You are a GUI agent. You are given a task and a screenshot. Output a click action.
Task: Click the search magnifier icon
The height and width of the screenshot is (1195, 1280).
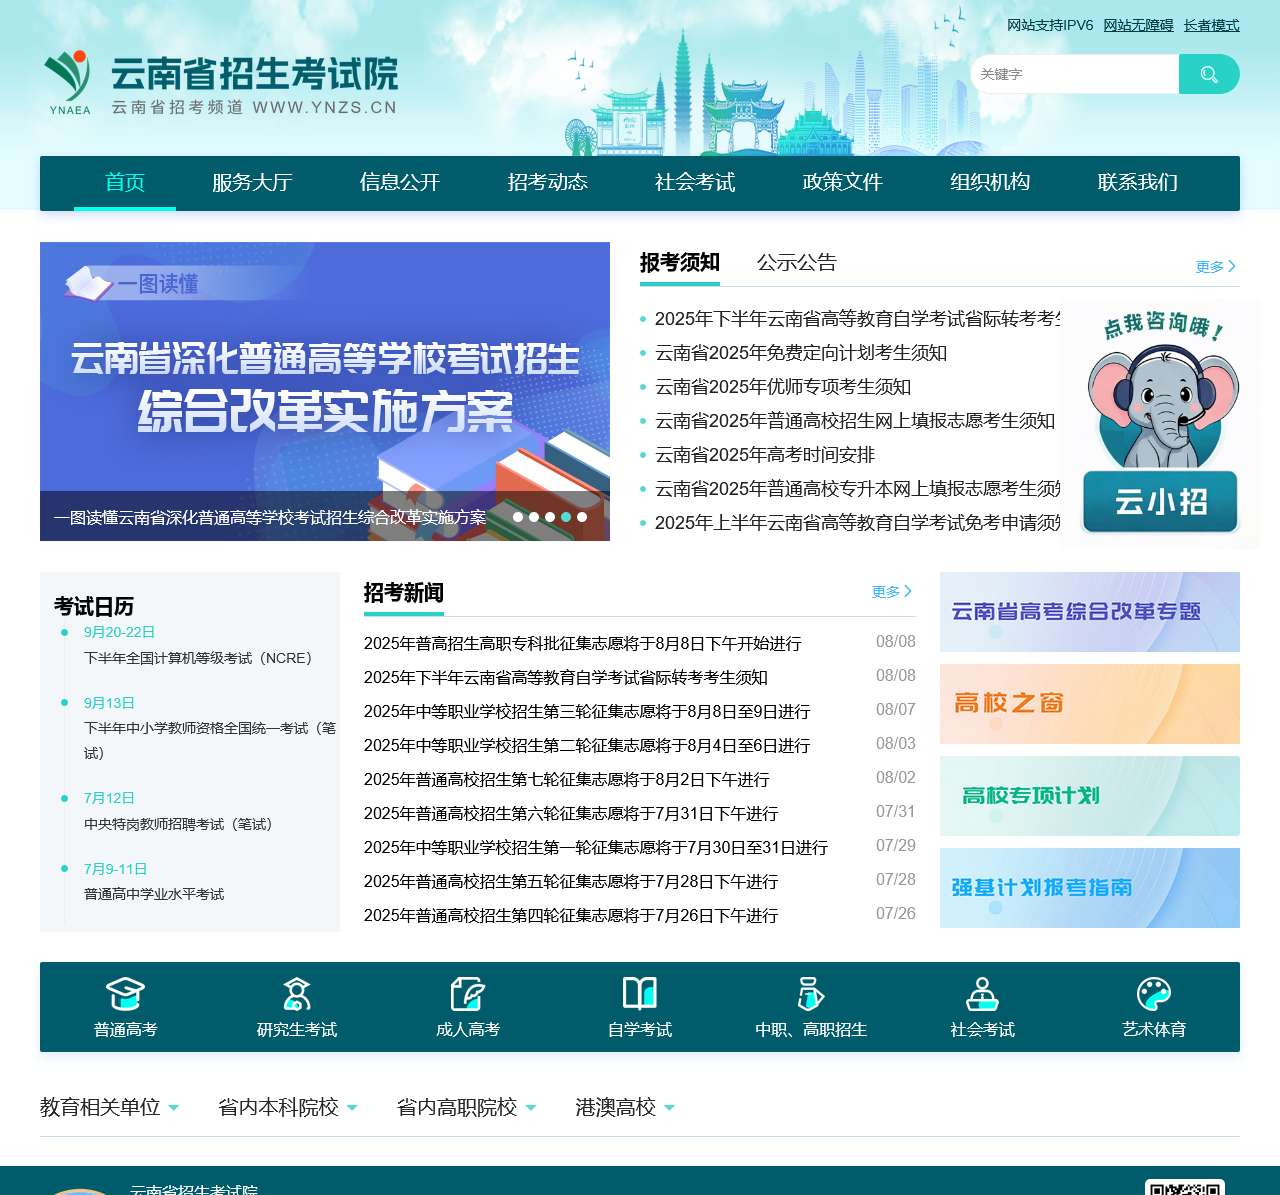coord(1209,73)
